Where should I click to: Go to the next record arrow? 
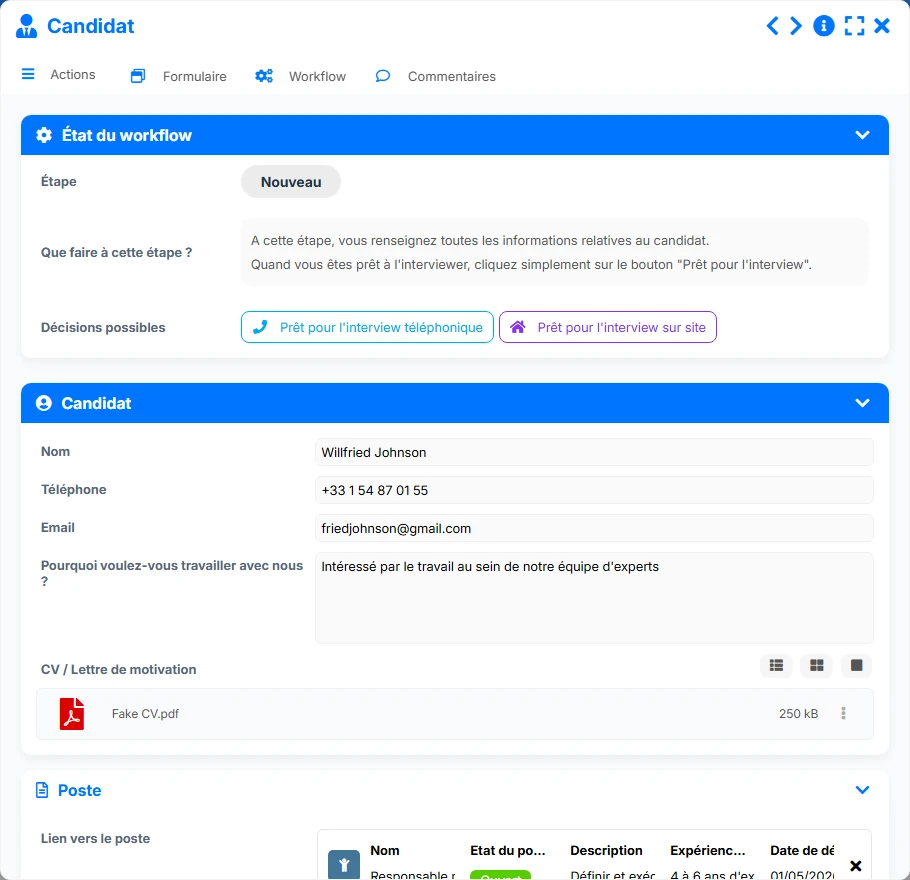coord(796,26)
